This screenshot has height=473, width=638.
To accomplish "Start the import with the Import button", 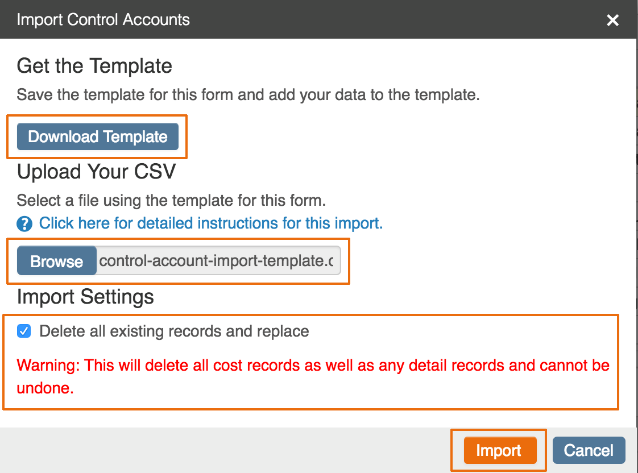I will pyautogui.click(x=499, y=451).
